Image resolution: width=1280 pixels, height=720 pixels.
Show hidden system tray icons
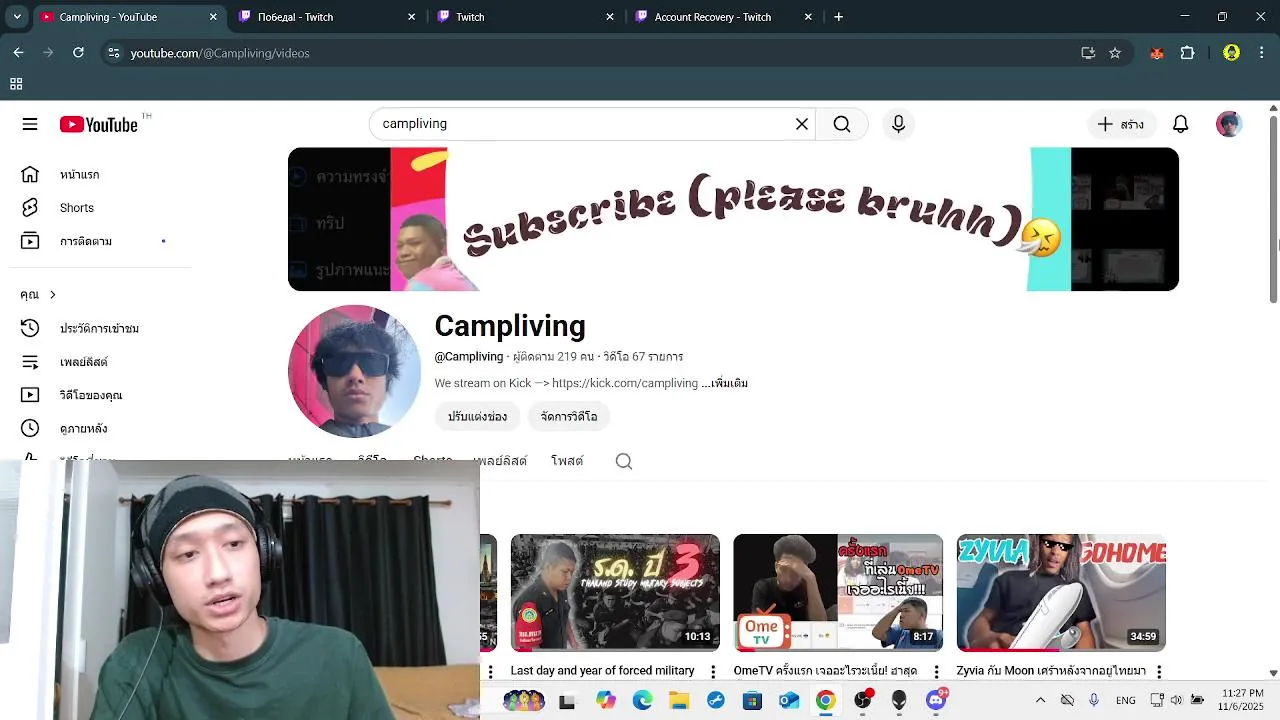tap(1040, 701)
